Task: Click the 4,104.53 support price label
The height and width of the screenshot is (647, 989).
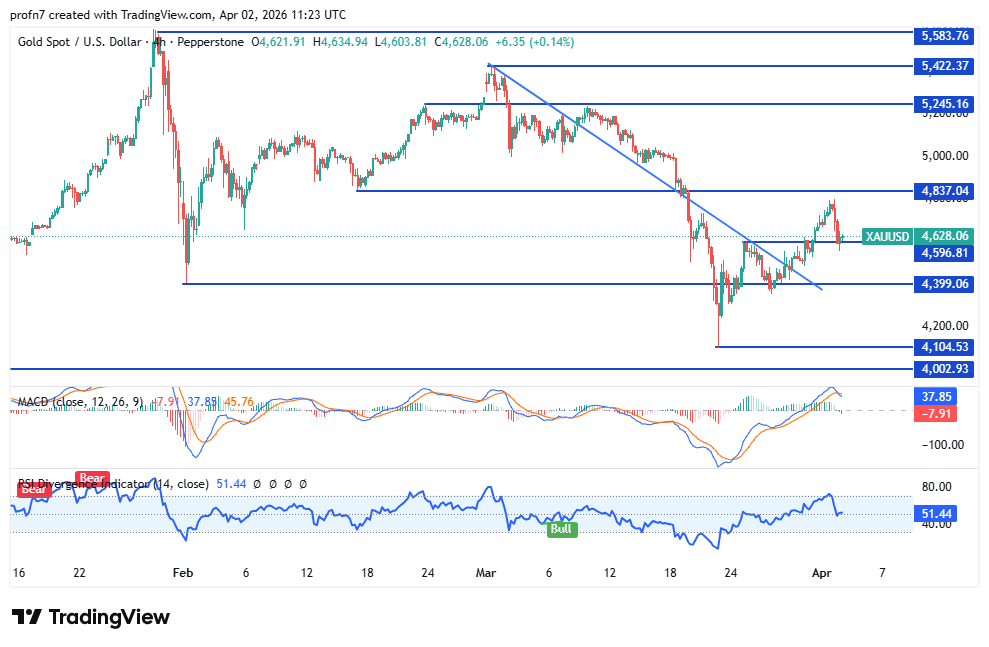Action: (x=944, y=347)
